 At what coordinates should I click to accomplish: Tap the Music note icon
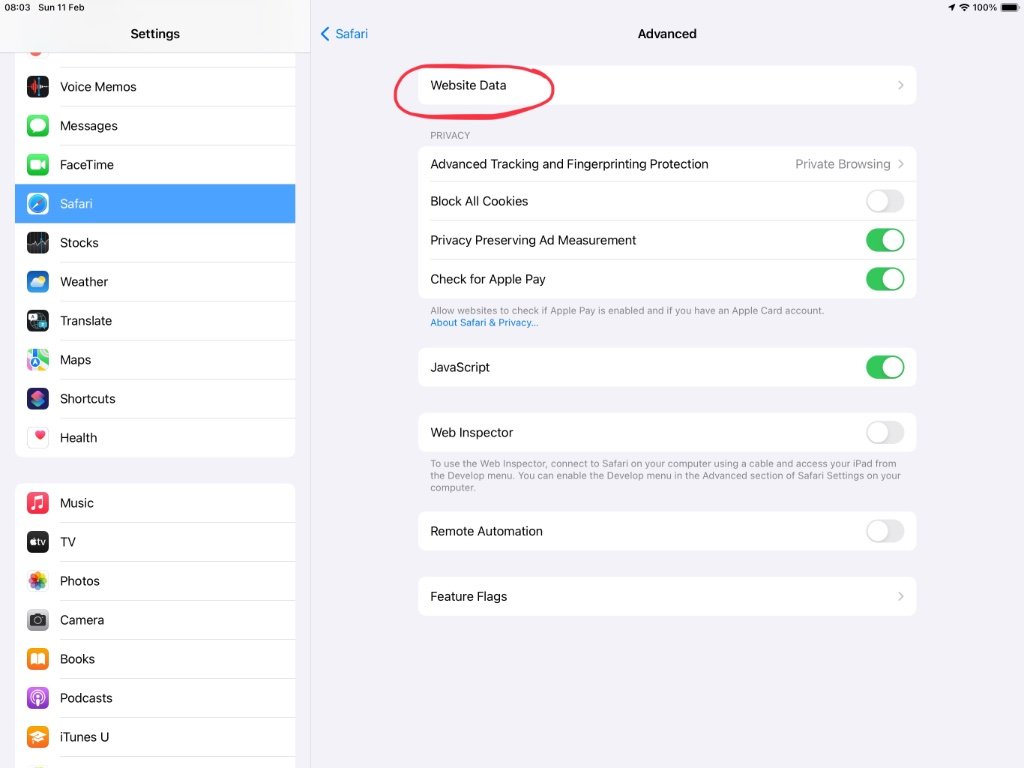pos(38,503)
